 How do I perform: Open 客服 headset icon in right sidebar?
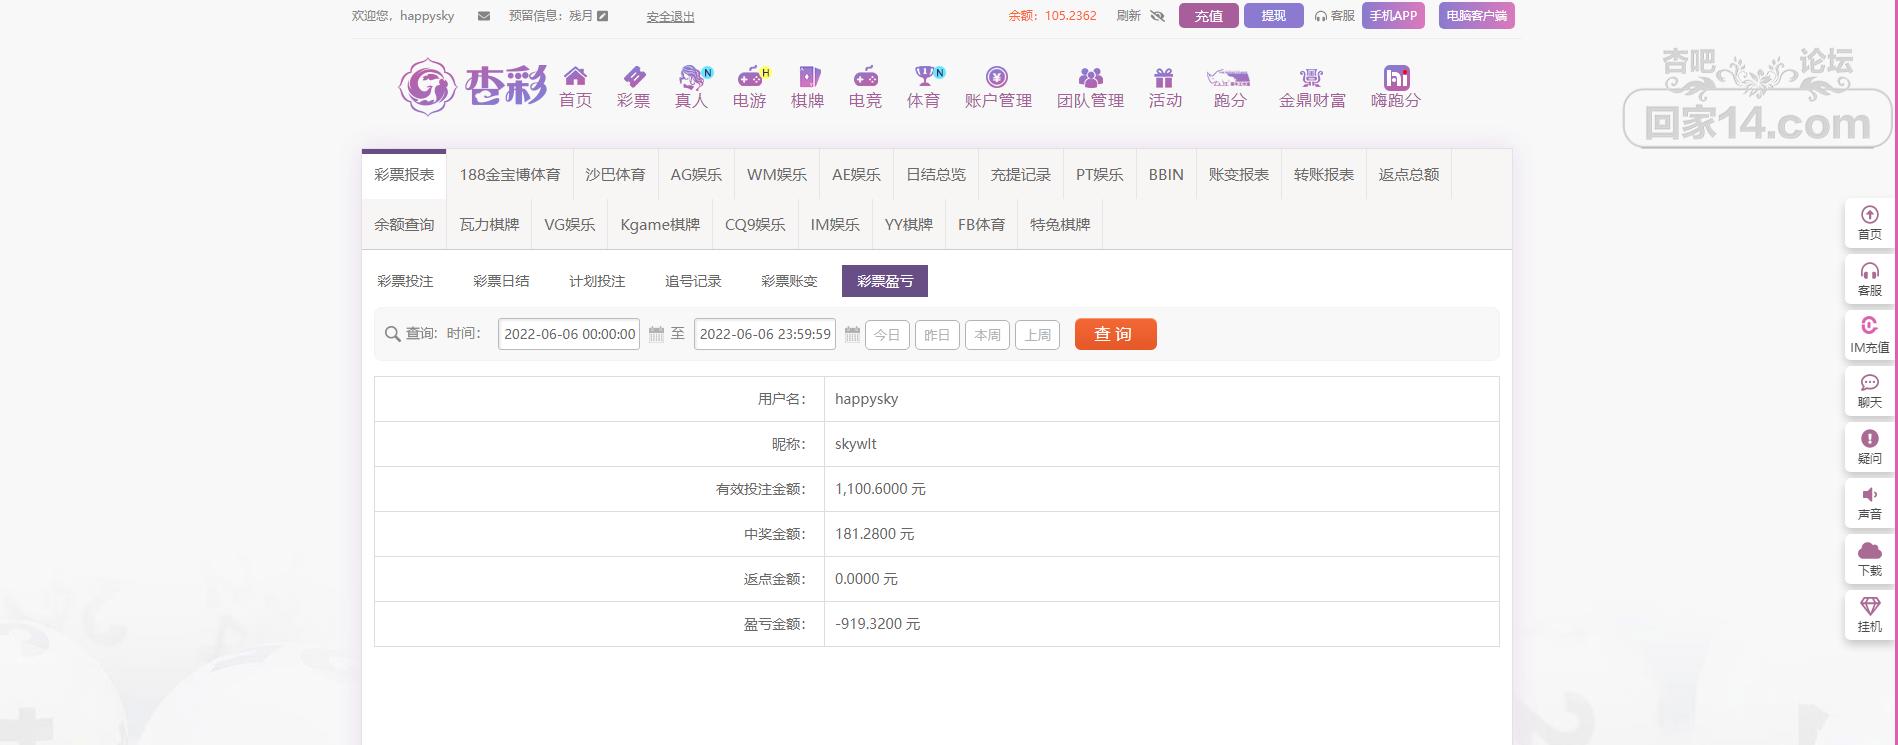coord(1869,272)
